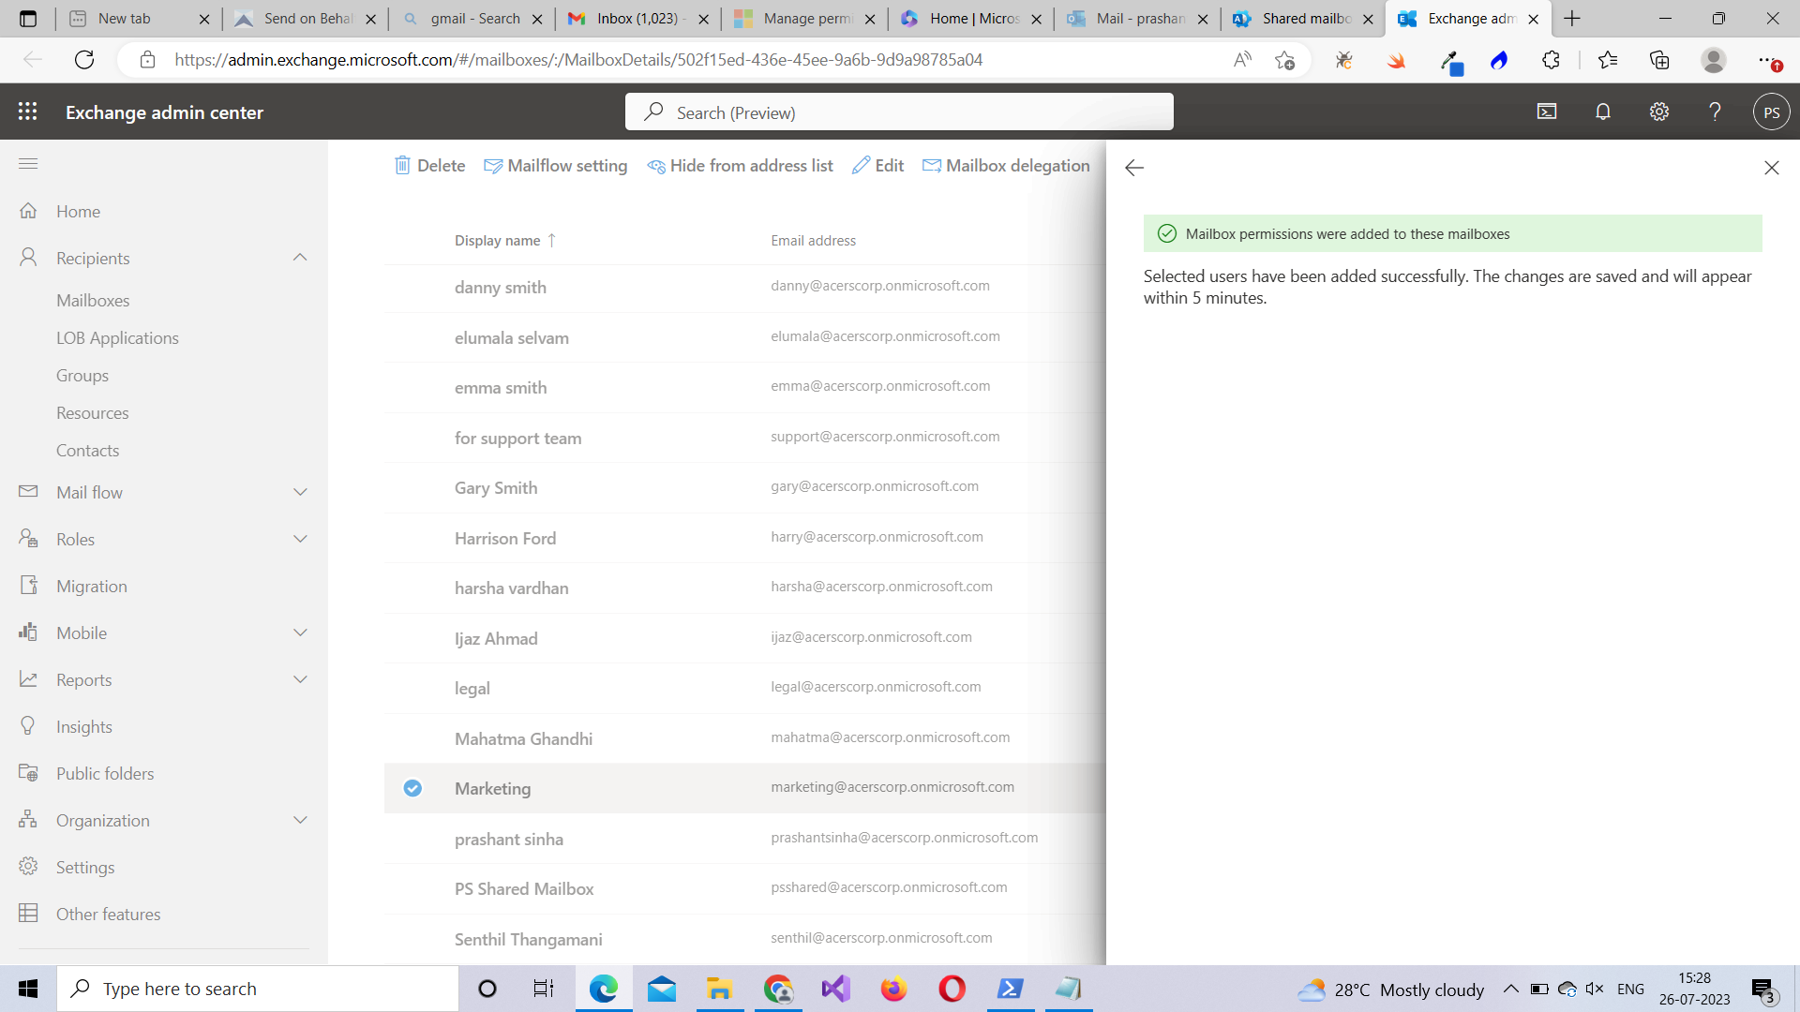This screenshot has width=1800, height=1012.
Task: Collapse the Recipients section
Action: pyautogui.click(x=299, y=257)
